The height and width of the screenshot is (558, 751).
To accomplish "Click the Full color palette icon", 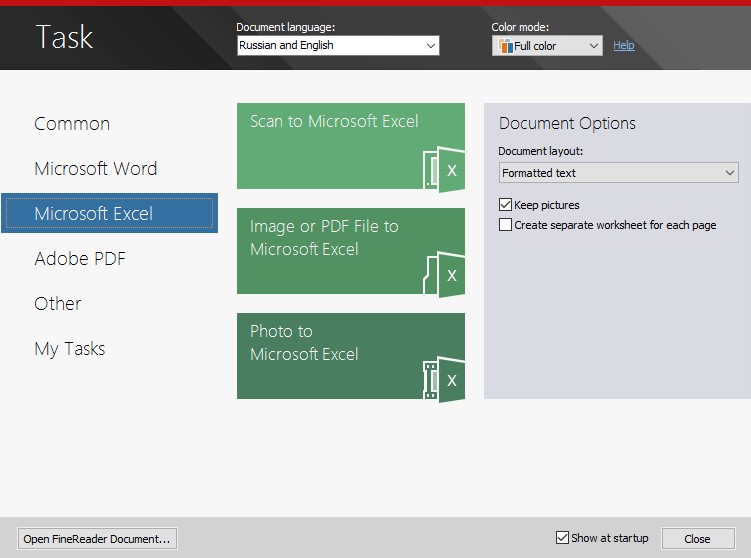I will [504, 46].
